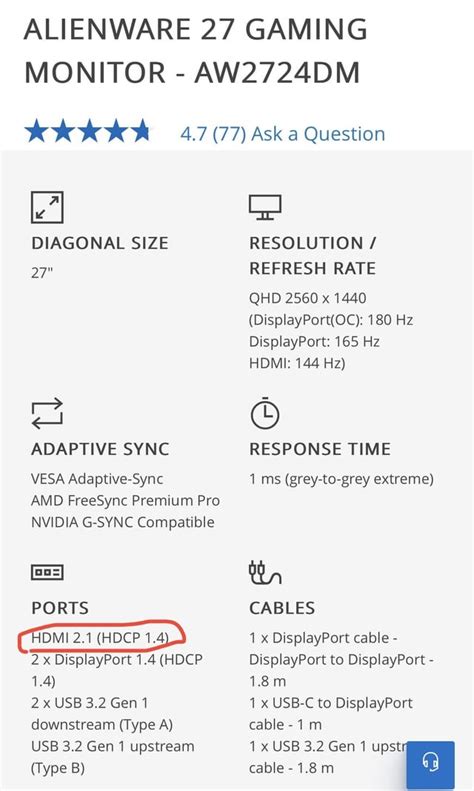Click the PORTS heading

(x=60, y=608)
